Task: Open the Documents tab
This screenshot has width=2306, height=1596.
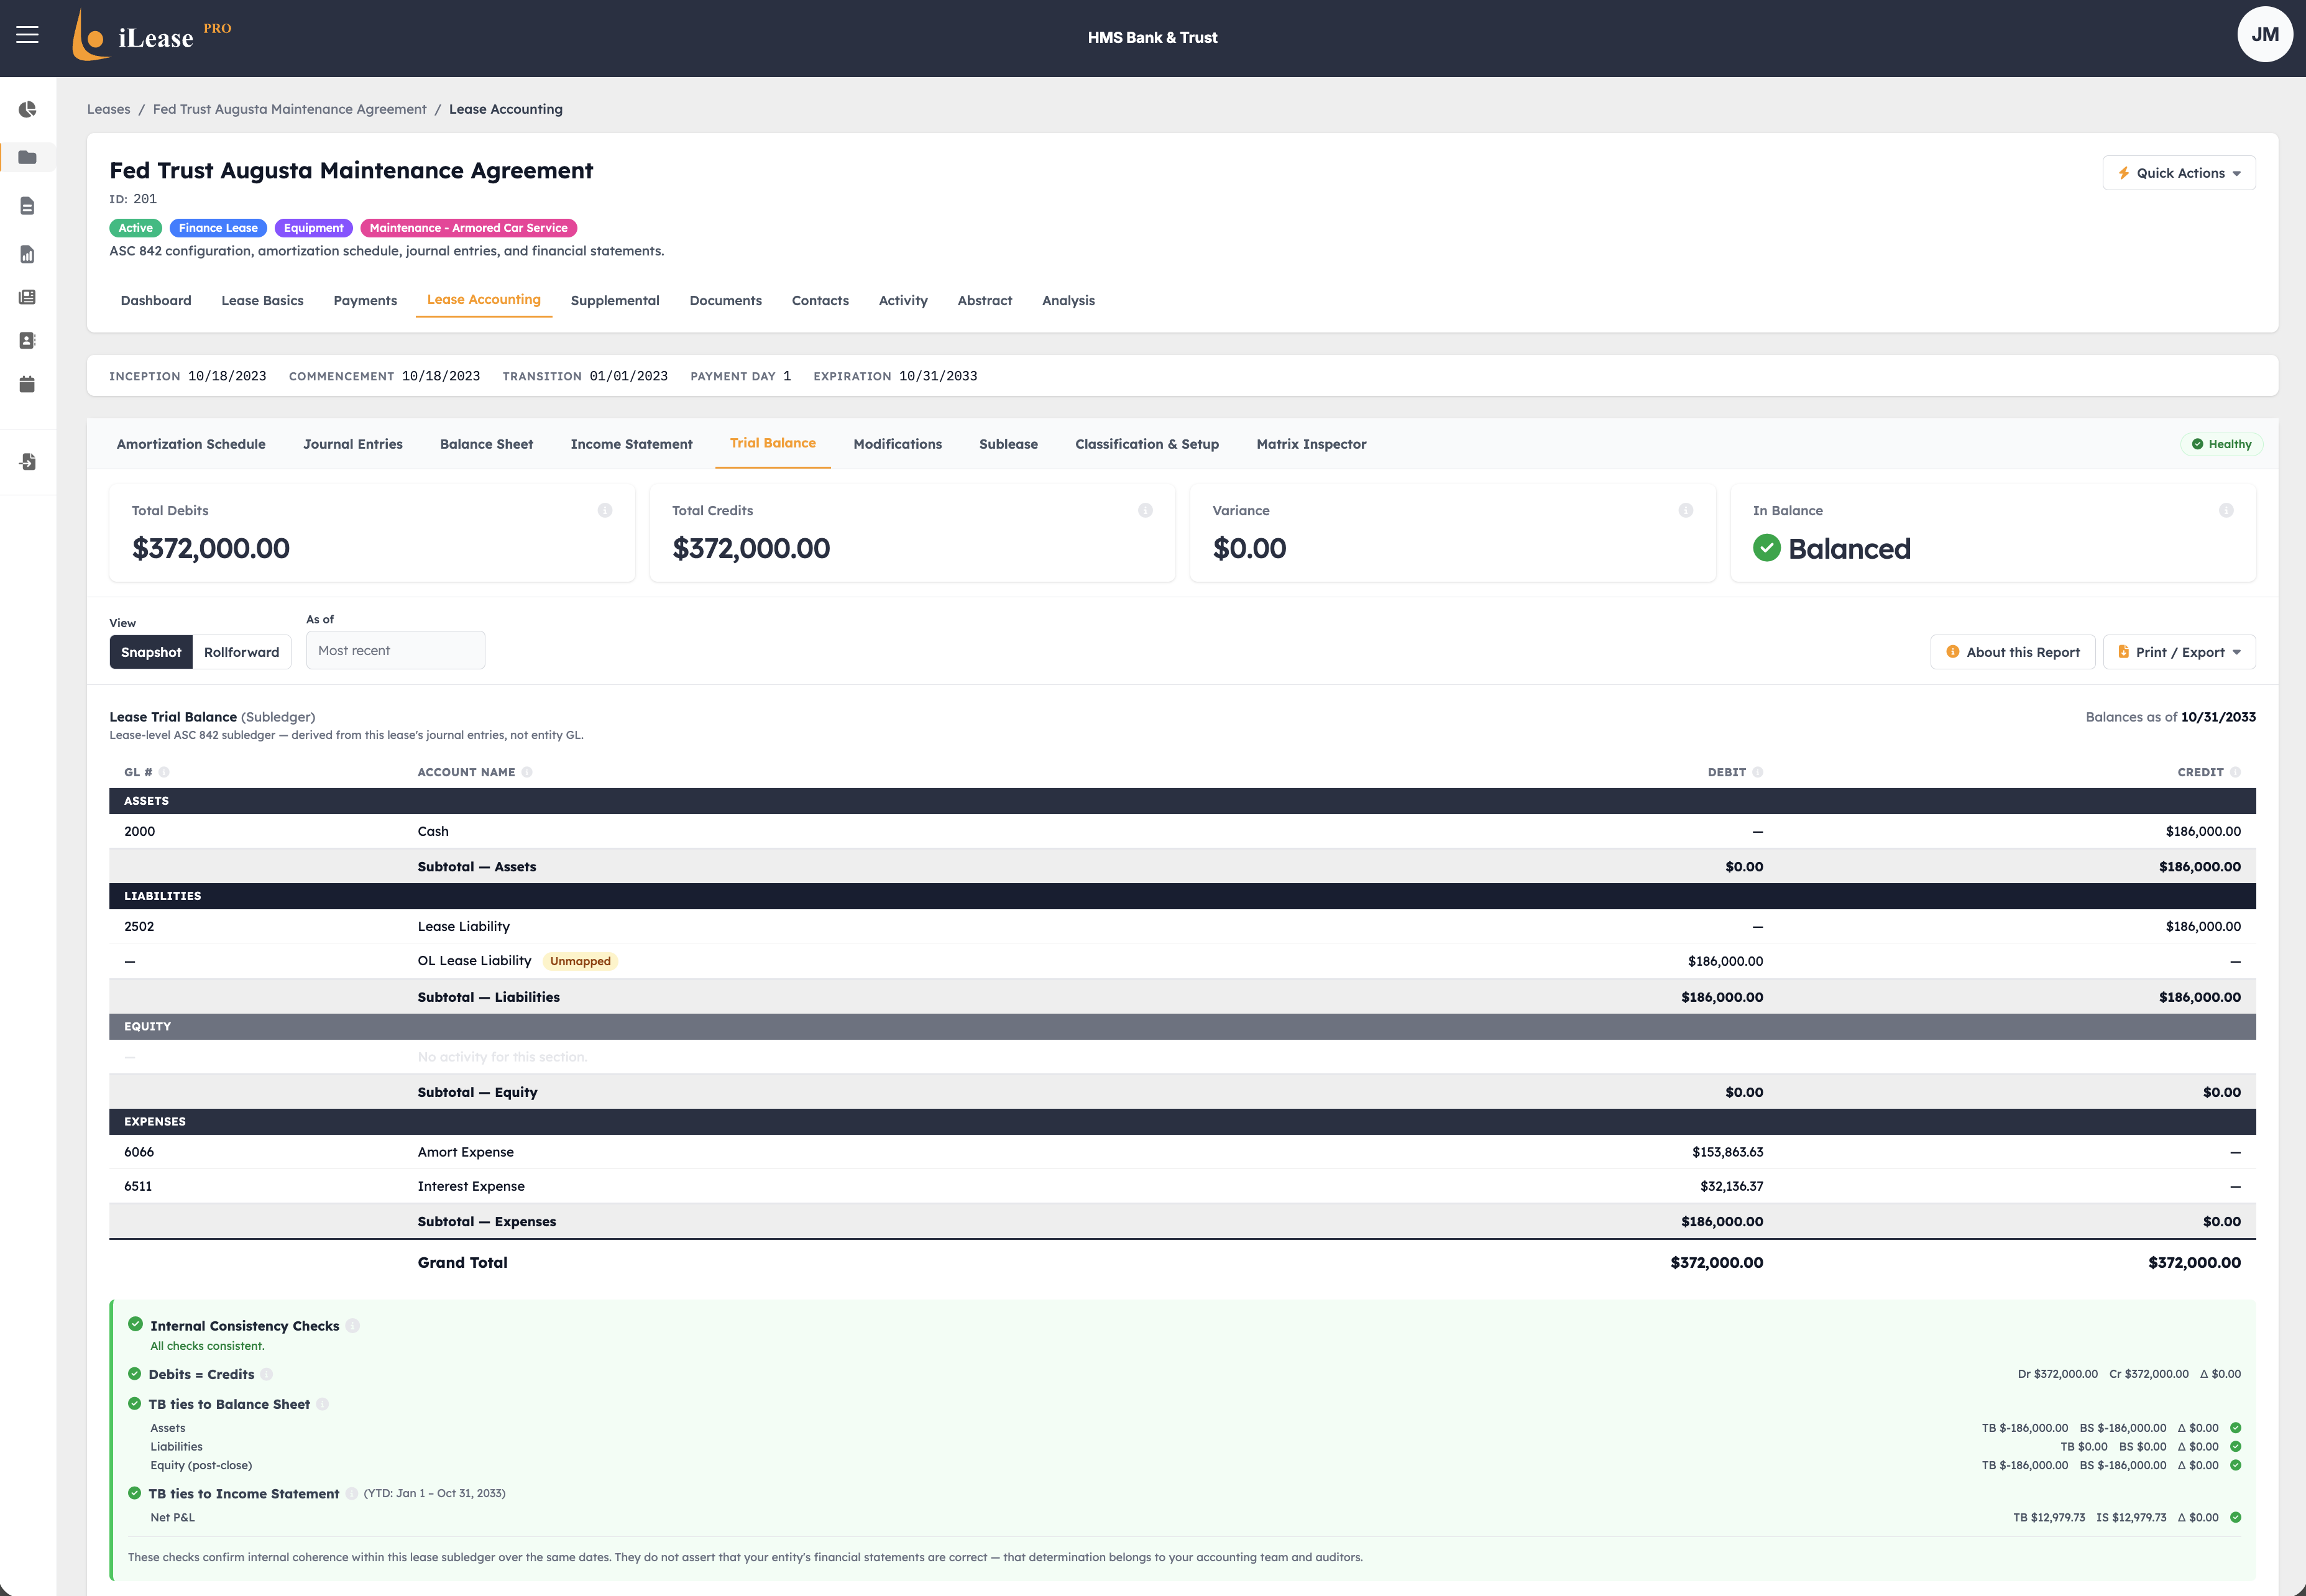Action: [x=726, y=300]
